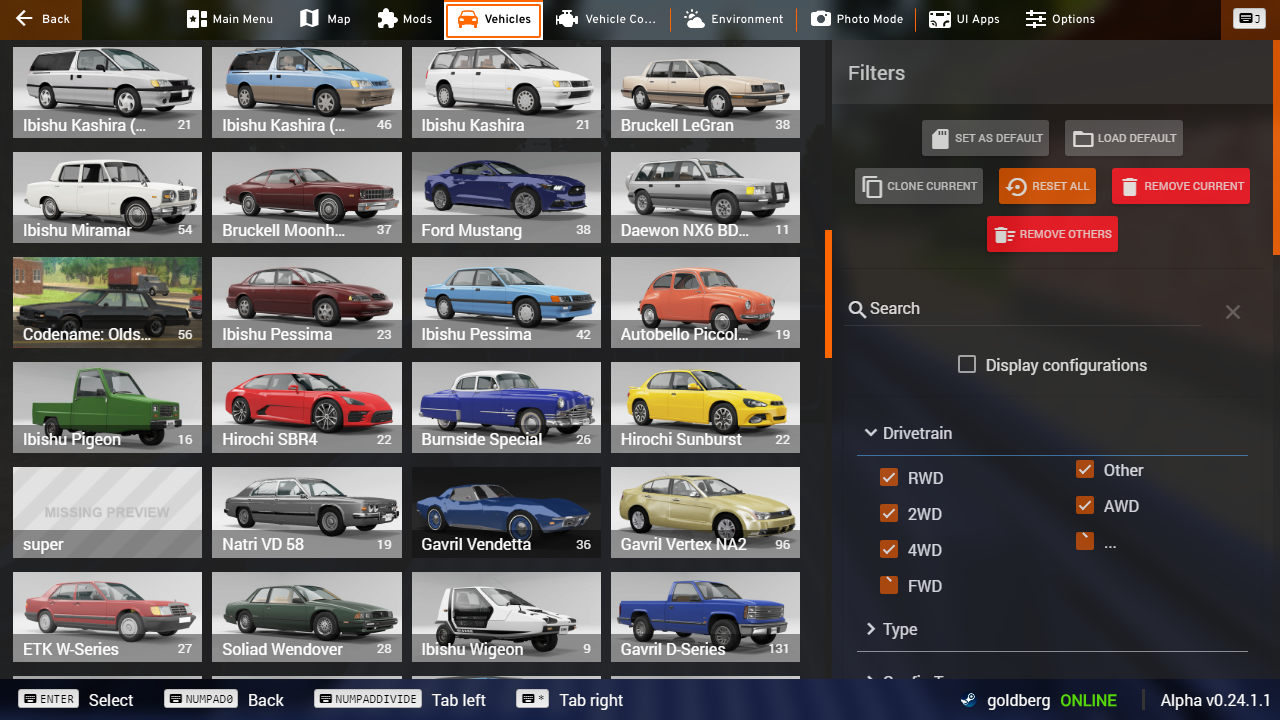
Task: Select blue Ibishu Pessima with 42 configs
Action: [506, 302]
